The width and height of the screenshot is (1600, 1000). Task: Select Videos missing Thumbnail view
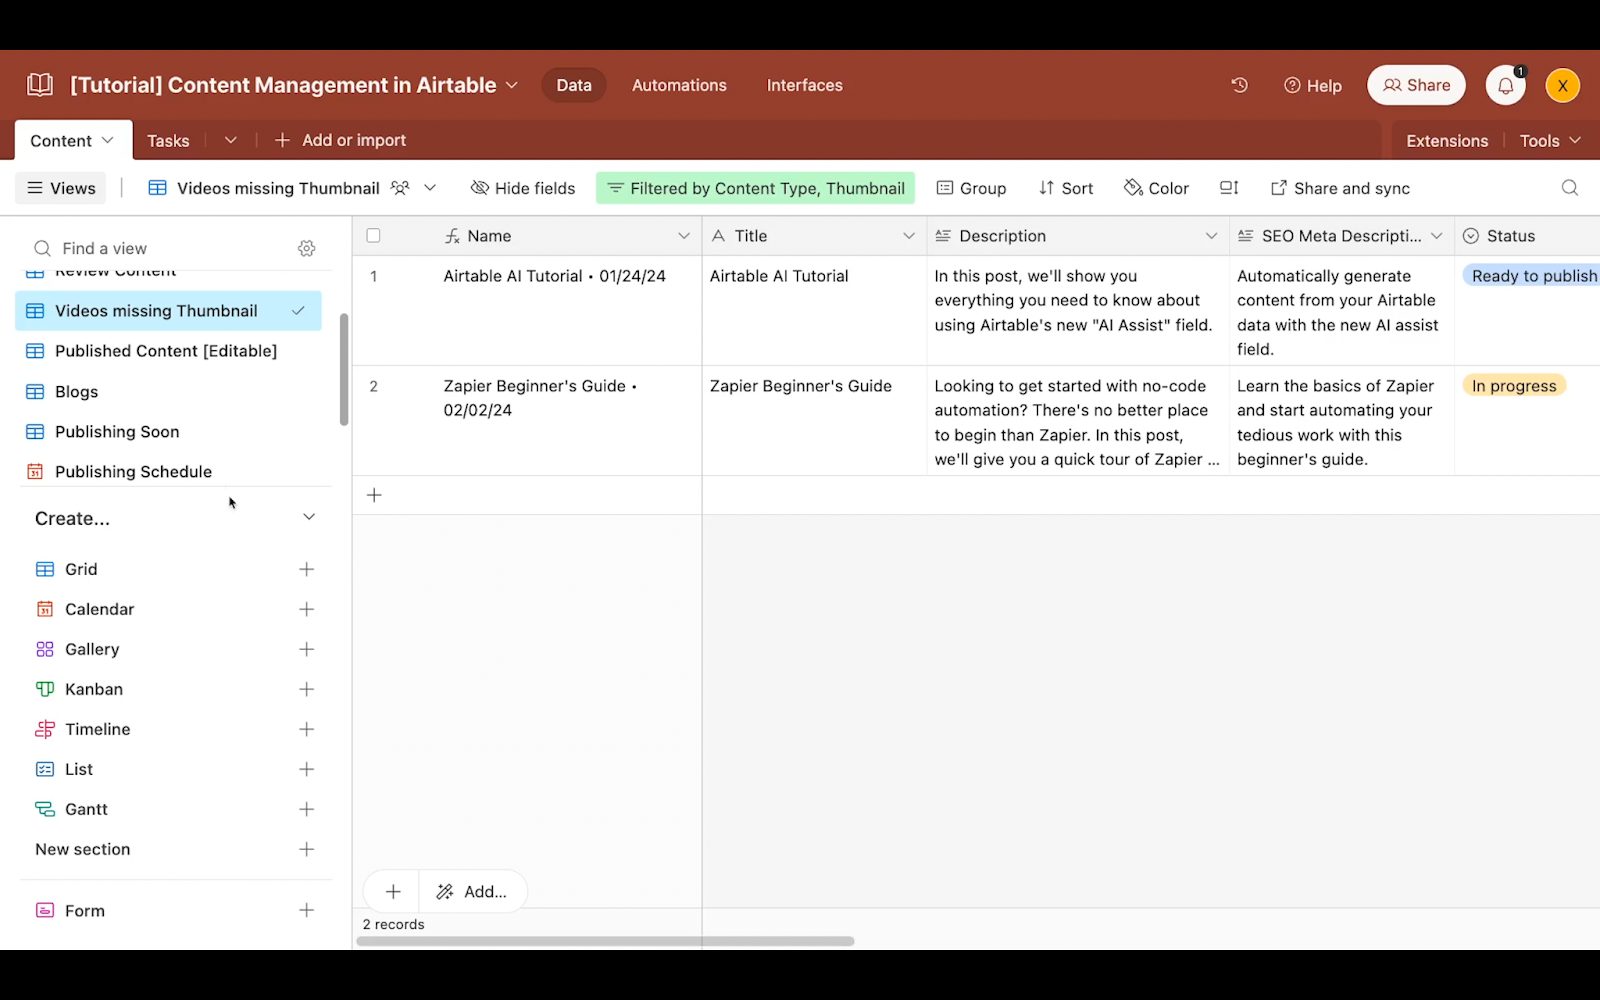(x=168, y=311)
